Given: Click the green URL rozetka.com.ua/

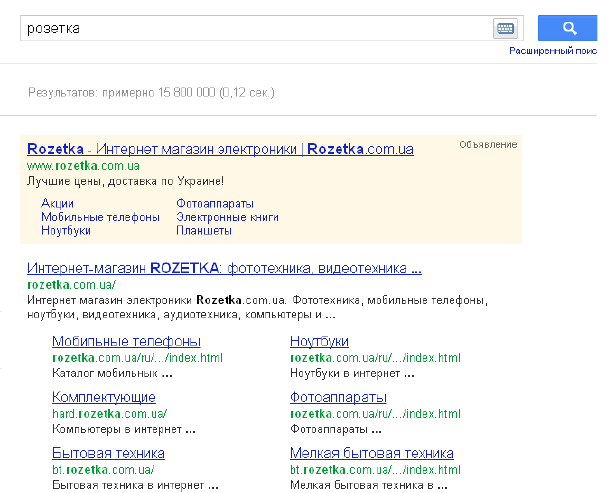Looking at the screenshot, I should tap(71, 285).
